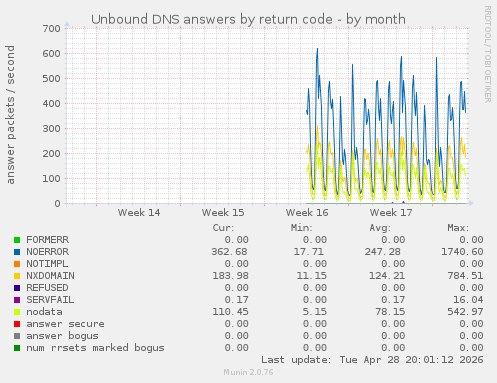Click the Max: column header
The height and width of the screenshot is (383, 497).
point(458,228)
